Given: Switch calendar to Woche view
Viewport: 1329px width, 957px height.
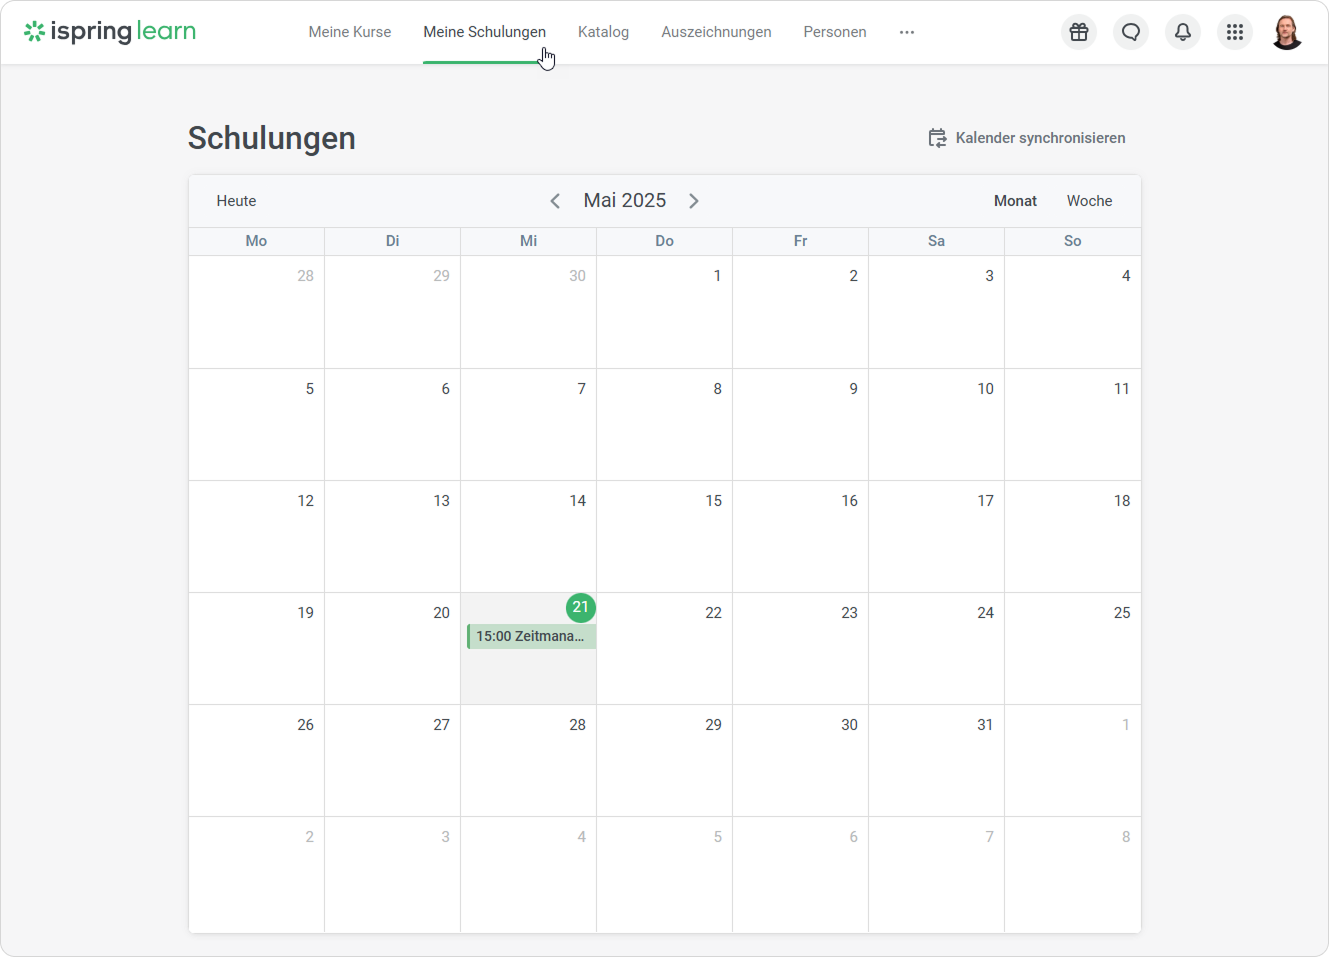Looking at the screenshot, I should [x=1089, y=201].
